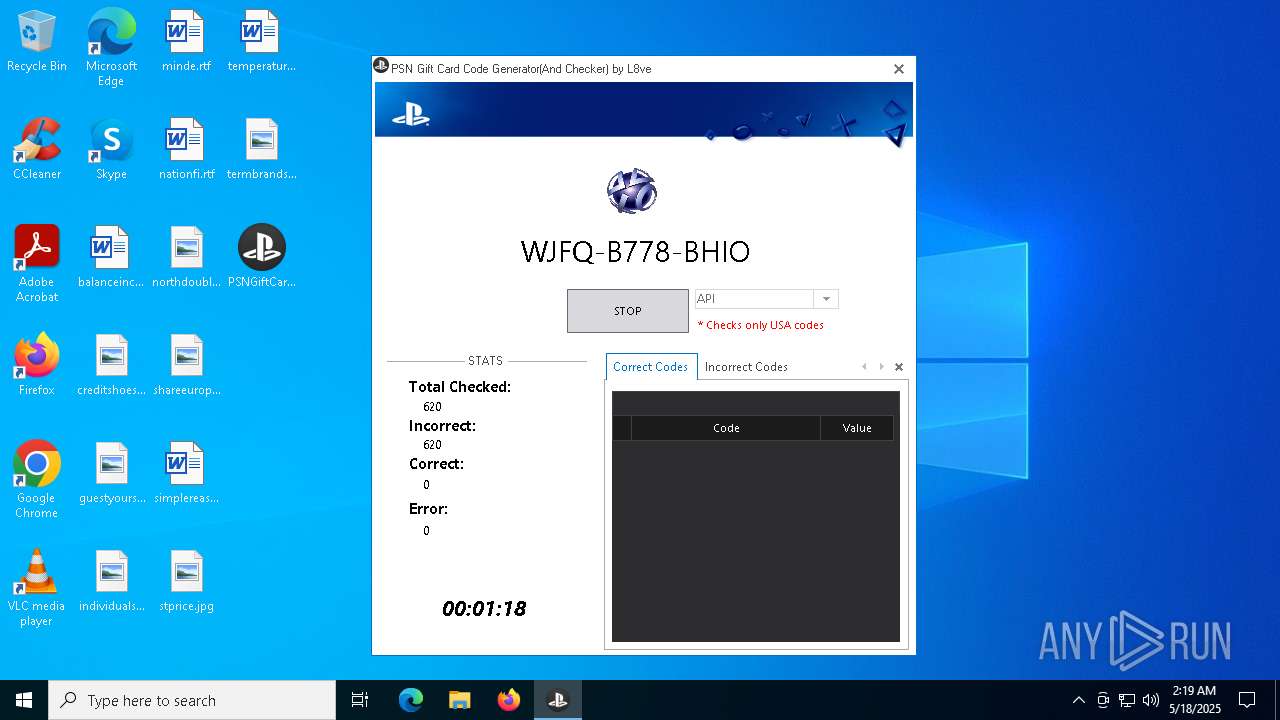The height and width of the screenshot is (720, 1280).
Task: Sort by the Value column header
Action: click(x=857, y=428)
